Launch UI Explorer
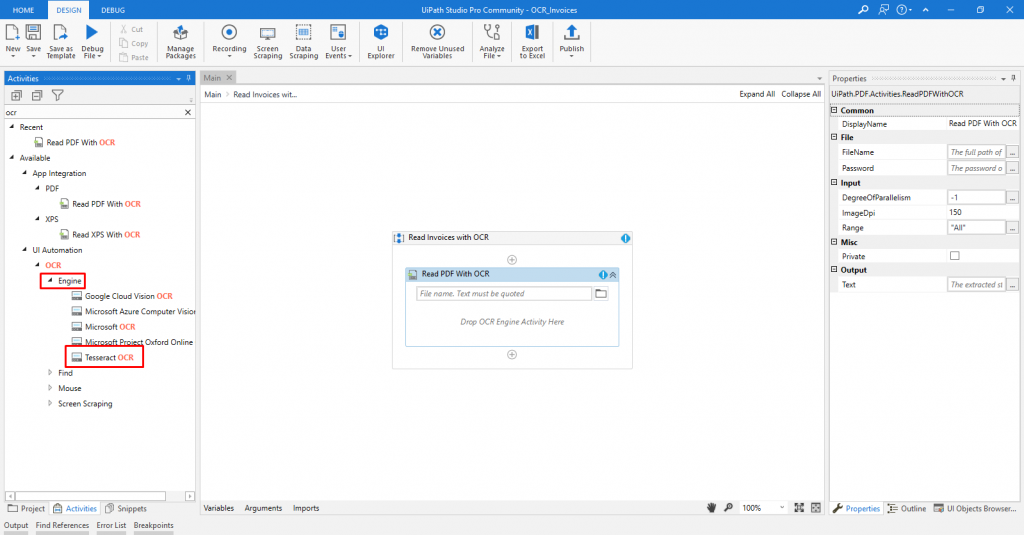The width and height of the screenshot is (1024, 535). (381, 42)
